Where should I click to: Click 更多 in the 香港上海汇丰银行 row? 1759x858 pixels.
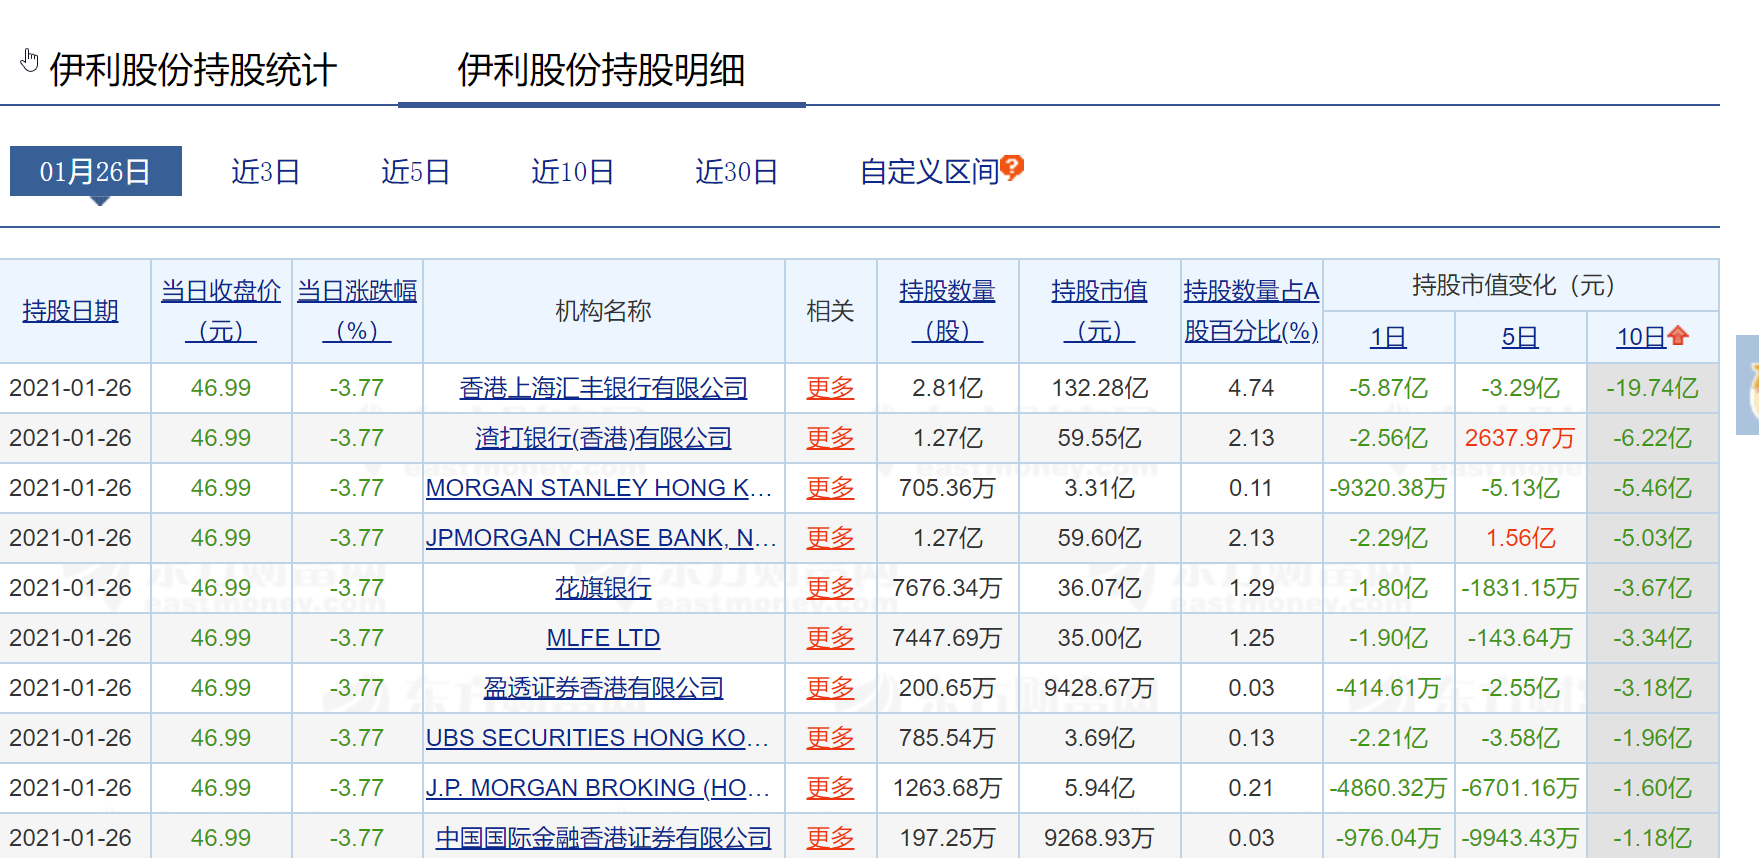[831, 388]
